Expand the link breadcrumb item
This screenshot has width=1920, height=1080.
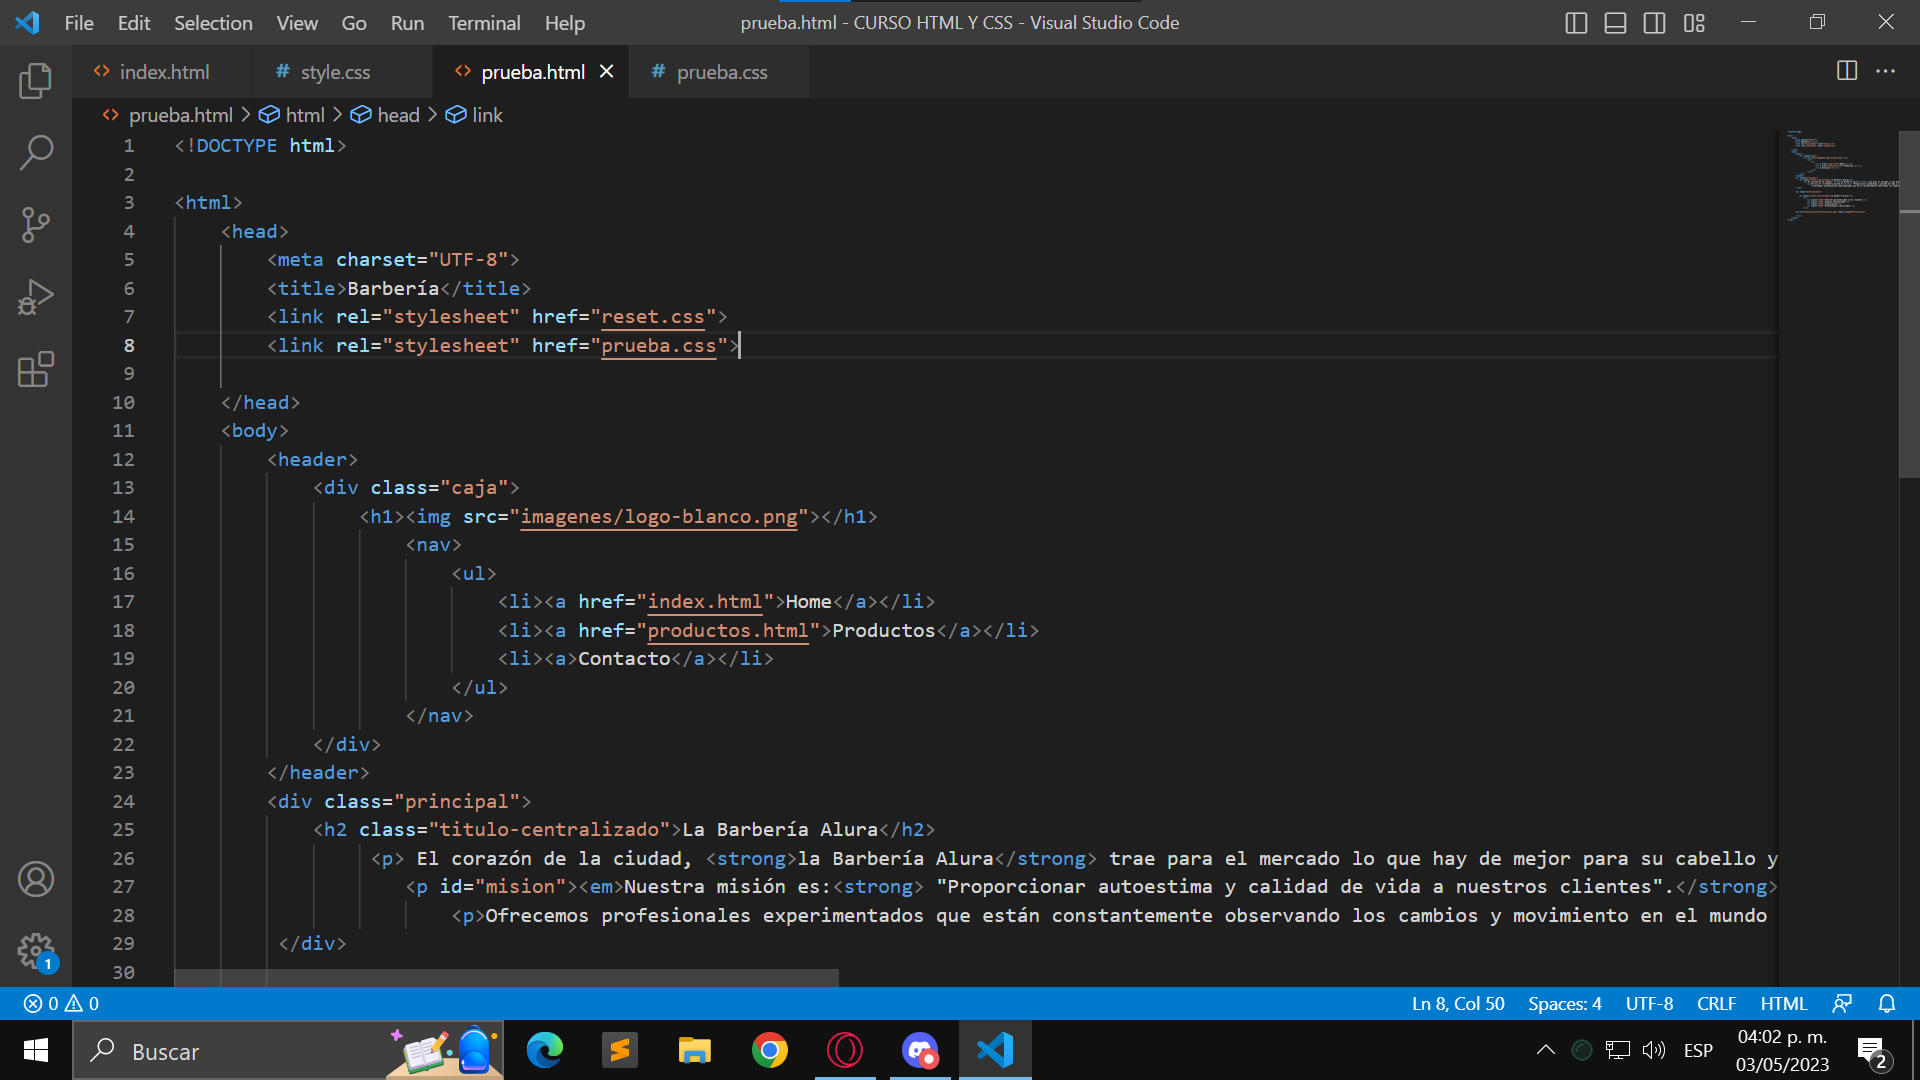pyautogui.click(x=475, y=115)
